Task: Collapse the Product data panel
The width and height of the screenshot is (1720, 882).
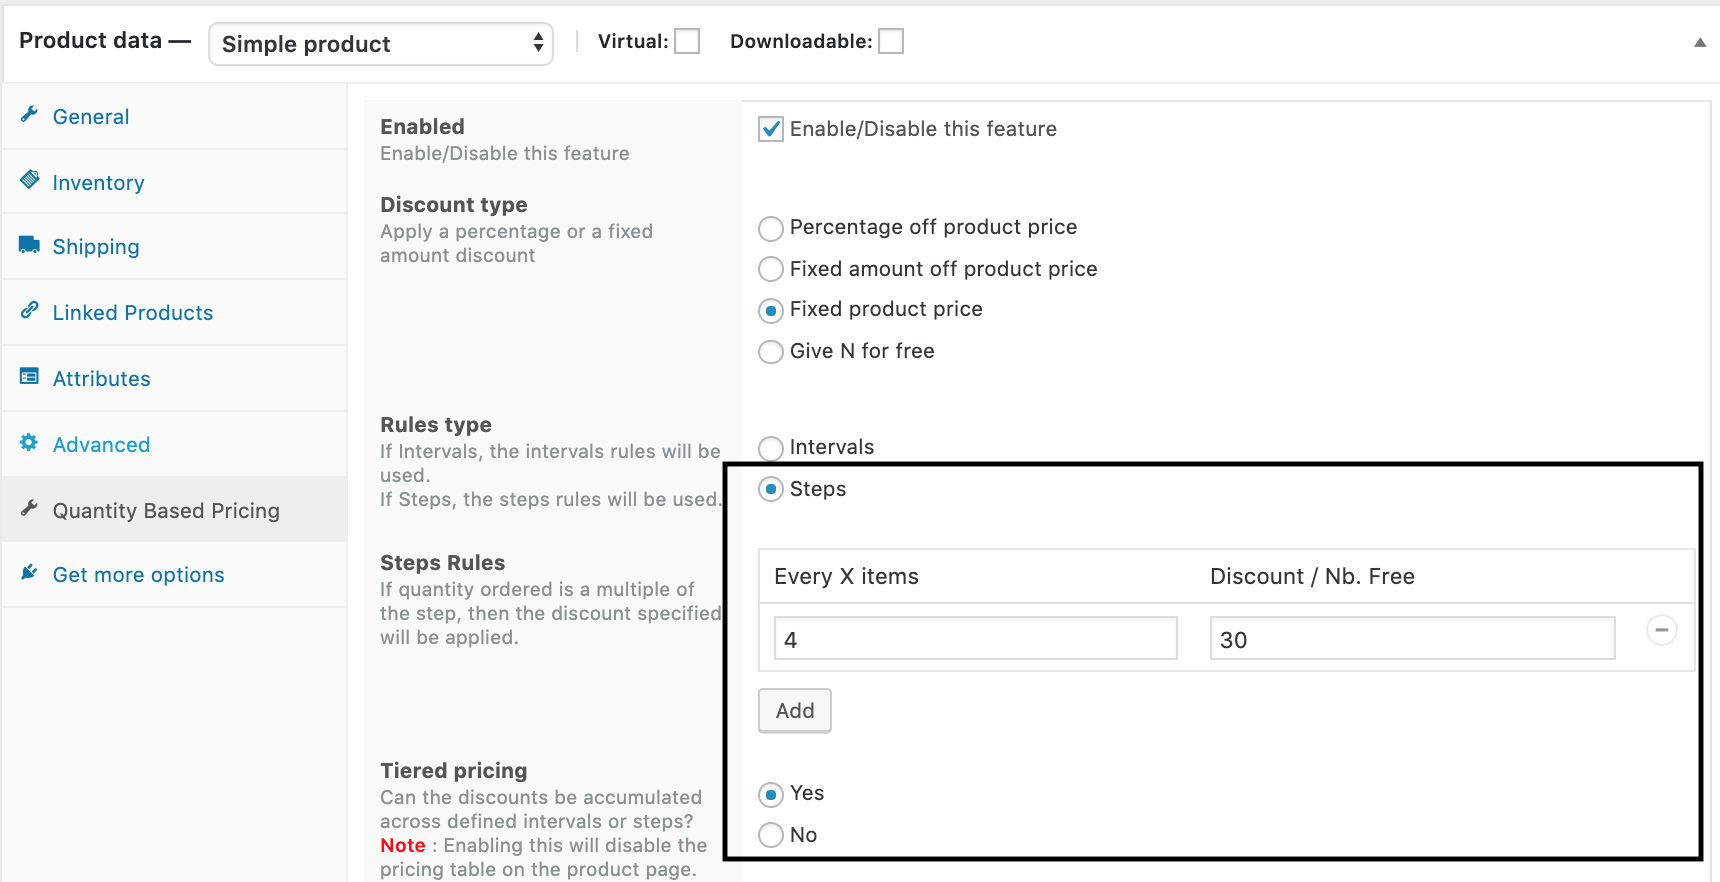Action: 1699,42
